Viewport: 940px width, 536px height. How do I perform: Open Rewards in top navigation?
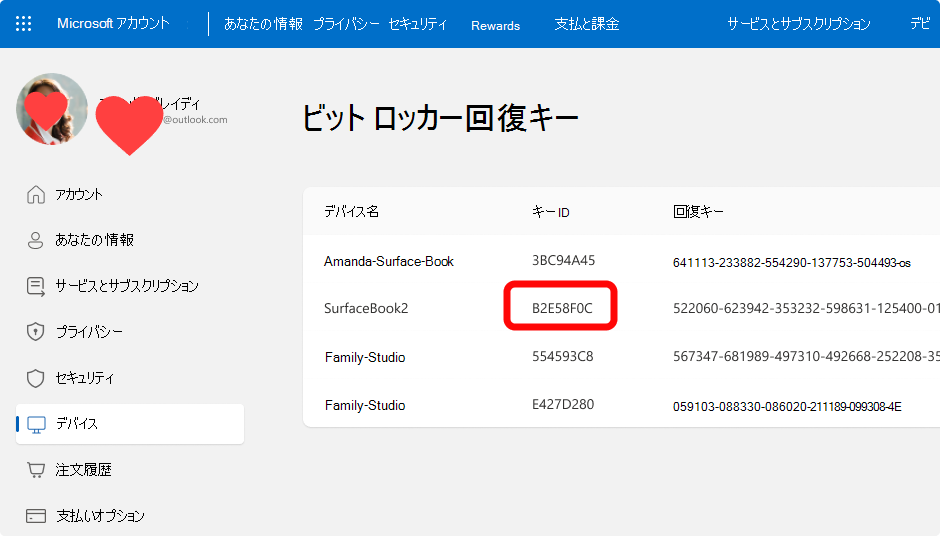tap(495, 25)
